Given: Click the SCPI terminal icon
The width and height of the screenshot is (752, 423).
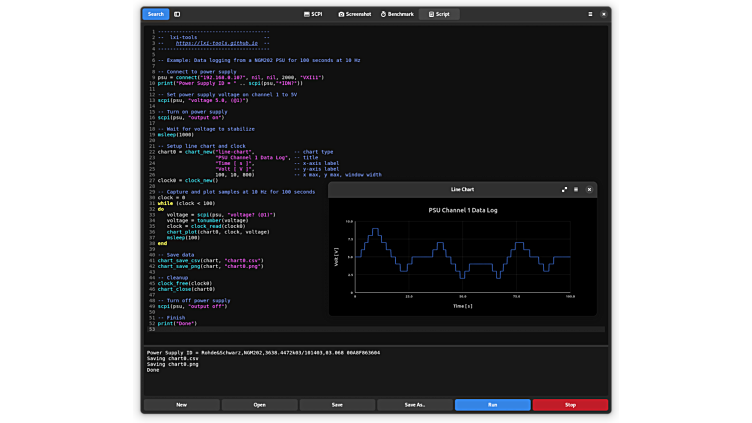Looking at the screenshot, I should 306,14.
